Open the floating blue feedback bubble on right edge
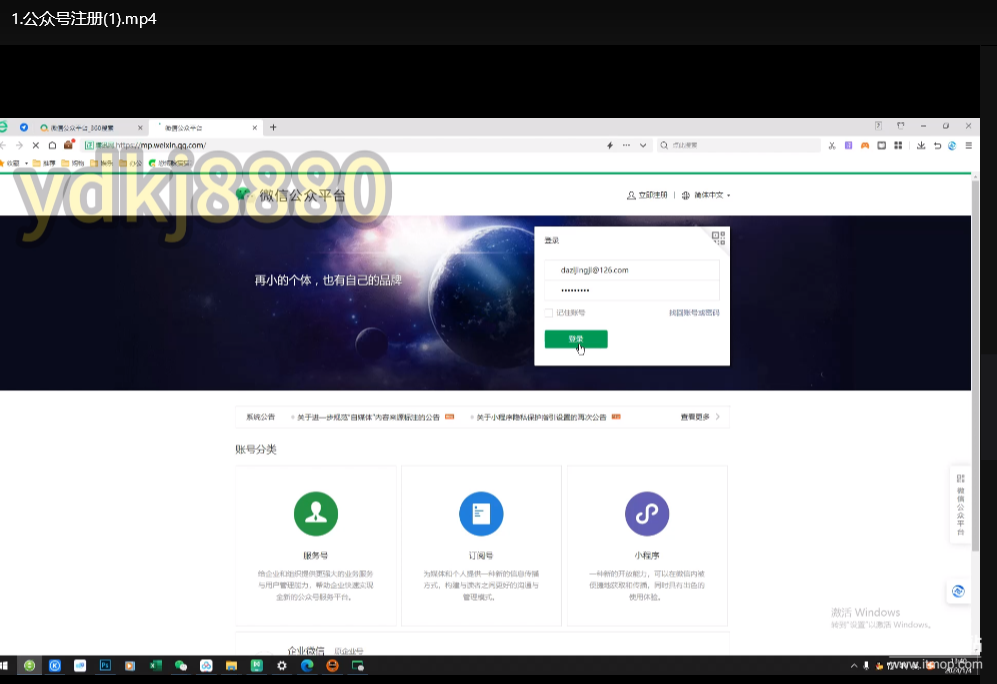The height and width of the screenshot is (684, 997). click(x=958, y=591)
